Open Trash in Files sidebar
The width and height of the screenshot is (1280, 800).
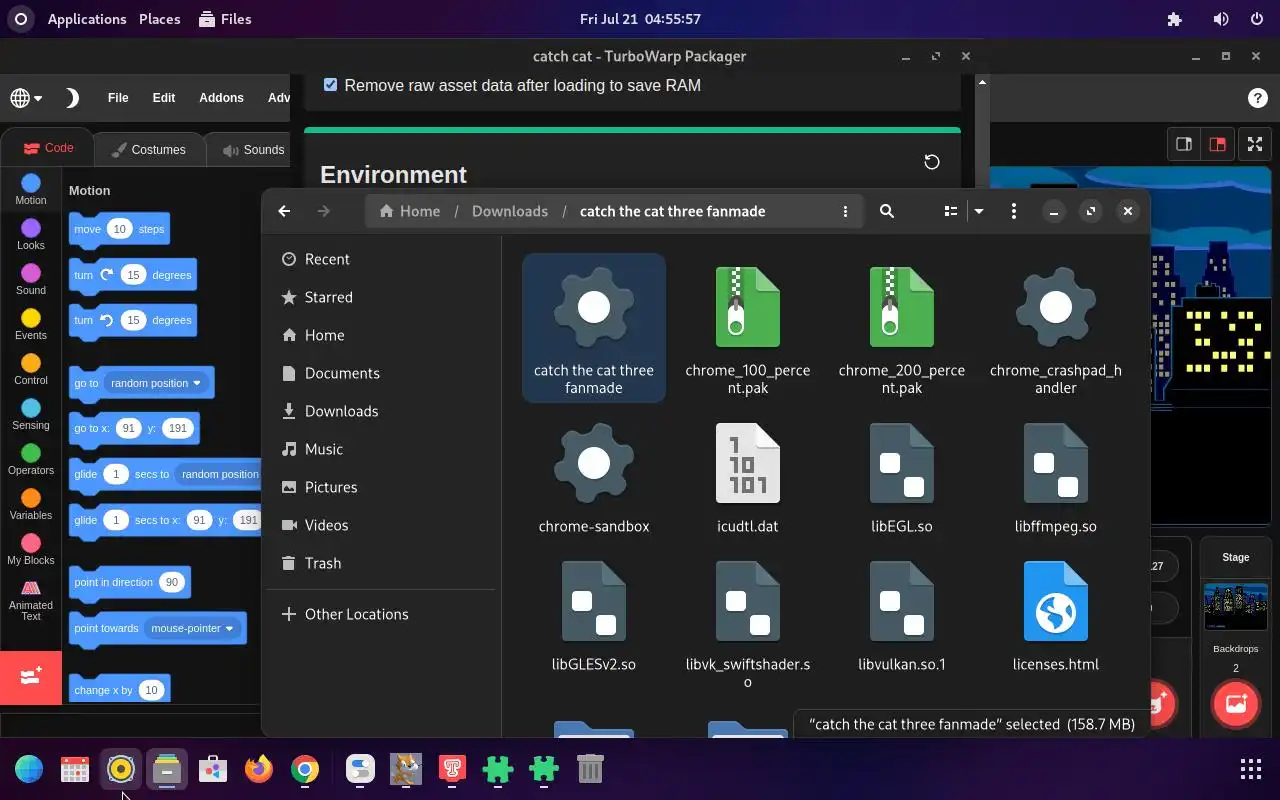[381, 563]
